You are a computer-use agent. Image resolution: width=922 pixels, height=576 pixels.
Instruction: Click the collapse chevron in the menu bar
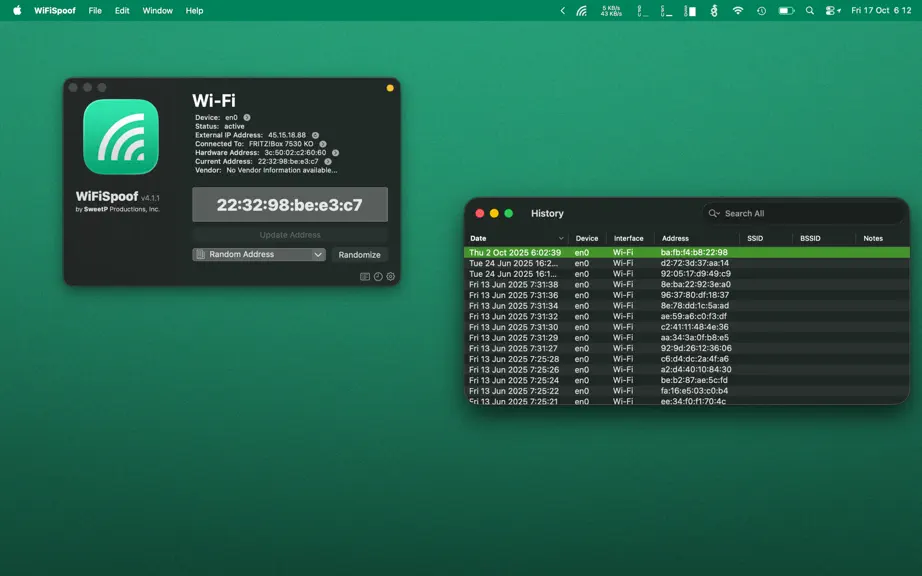[x=563, y=11]
